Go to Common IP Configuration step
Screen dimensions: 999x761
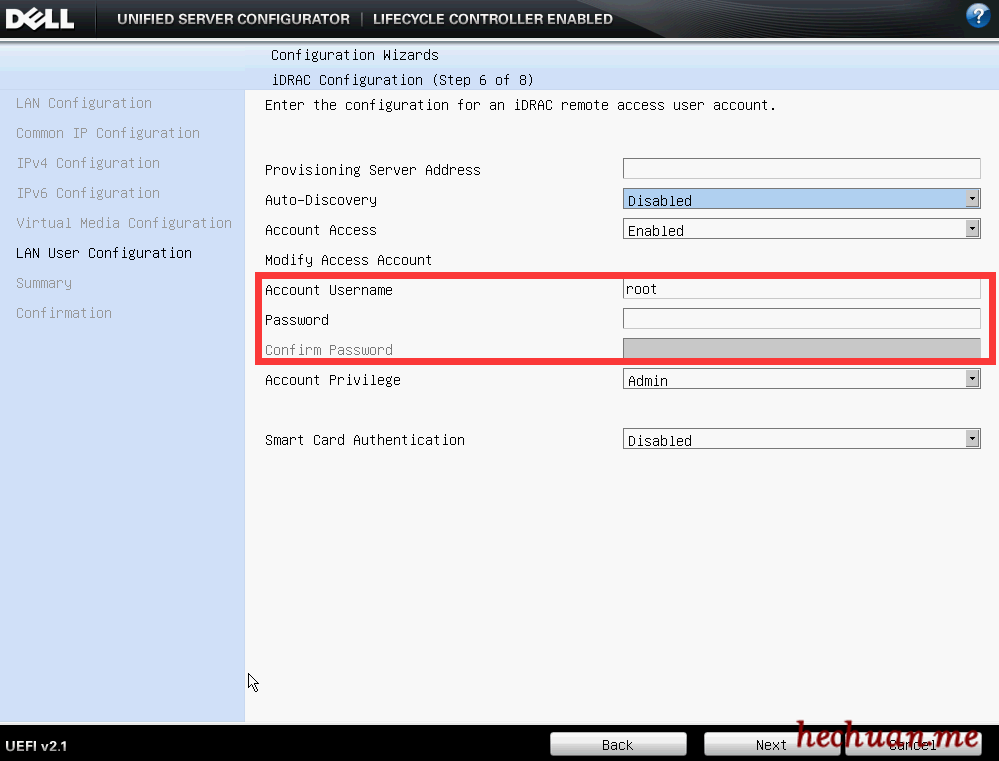108,133
